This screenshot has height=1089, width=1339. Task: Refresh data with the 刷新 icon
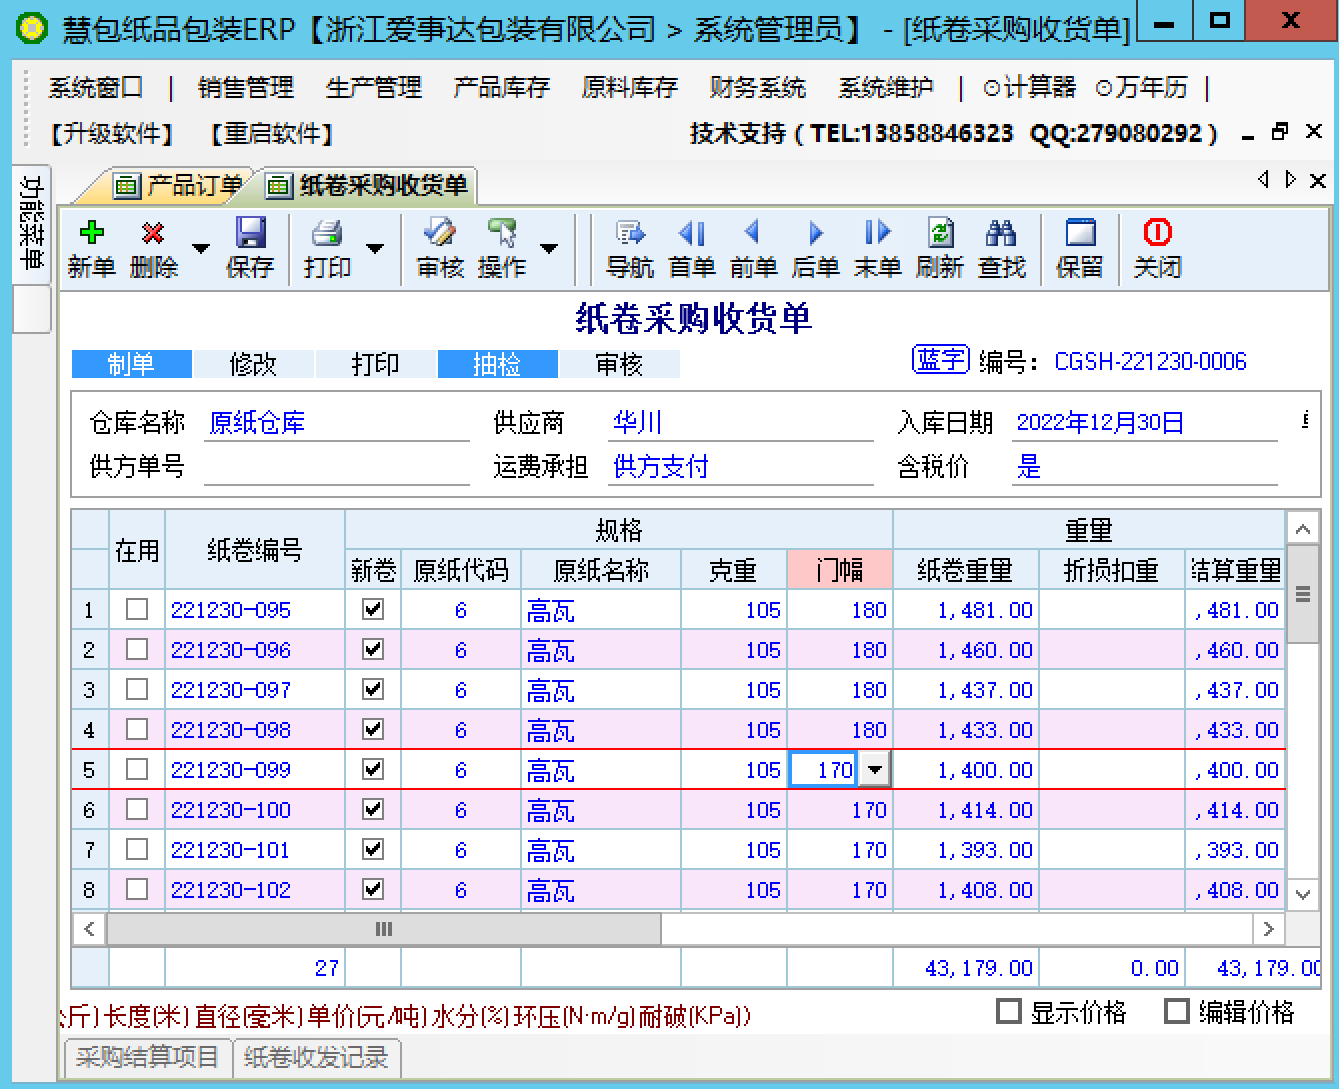tap(939, 234)
